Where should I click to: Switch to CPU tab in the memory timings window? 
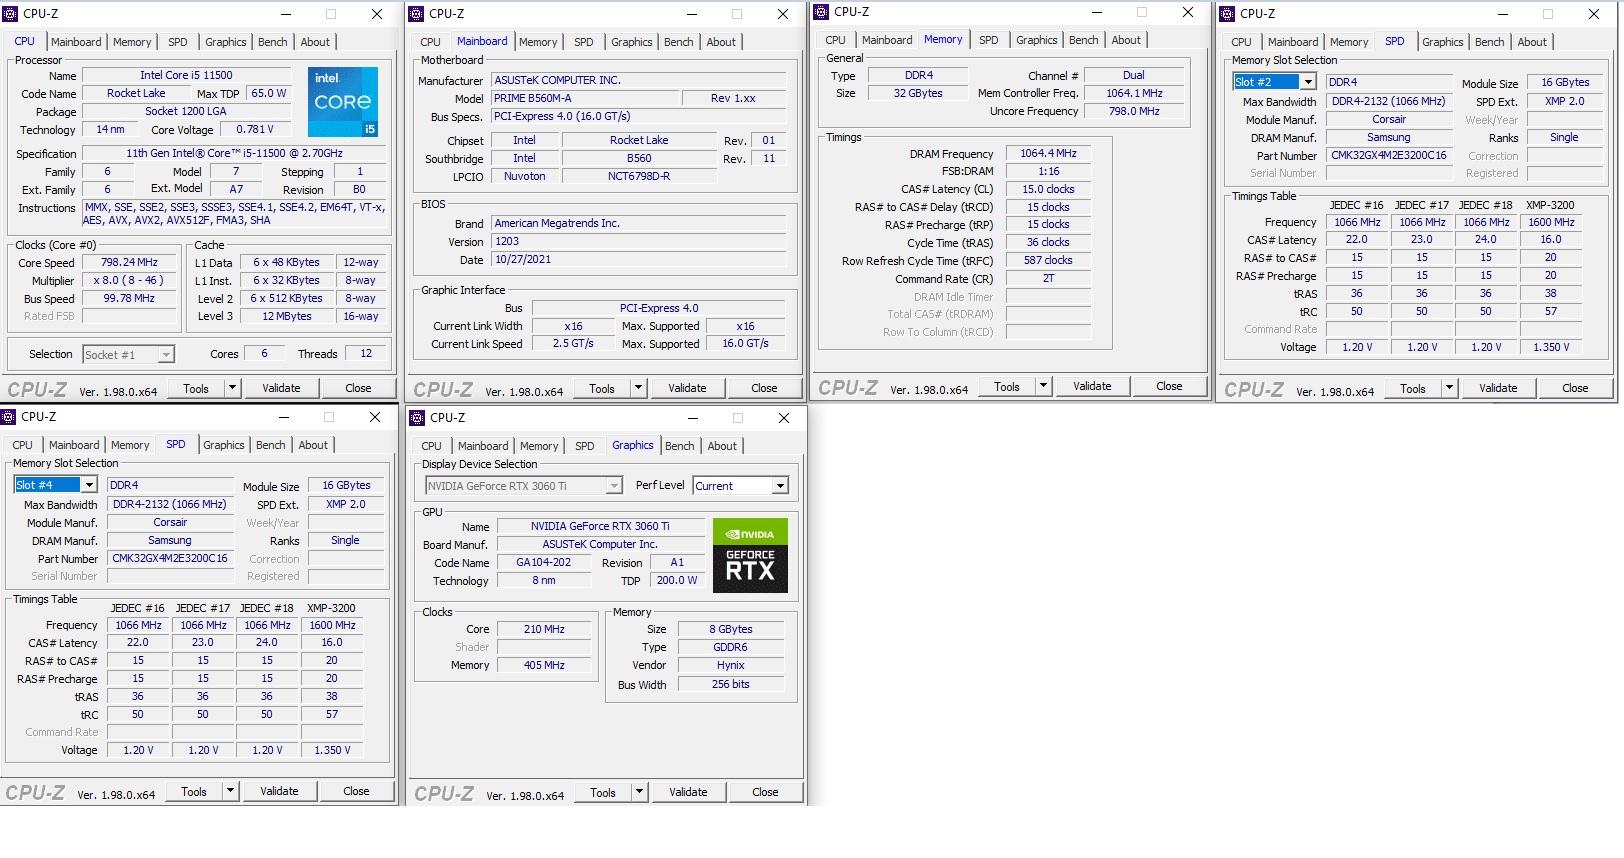[x=836, y=40]
